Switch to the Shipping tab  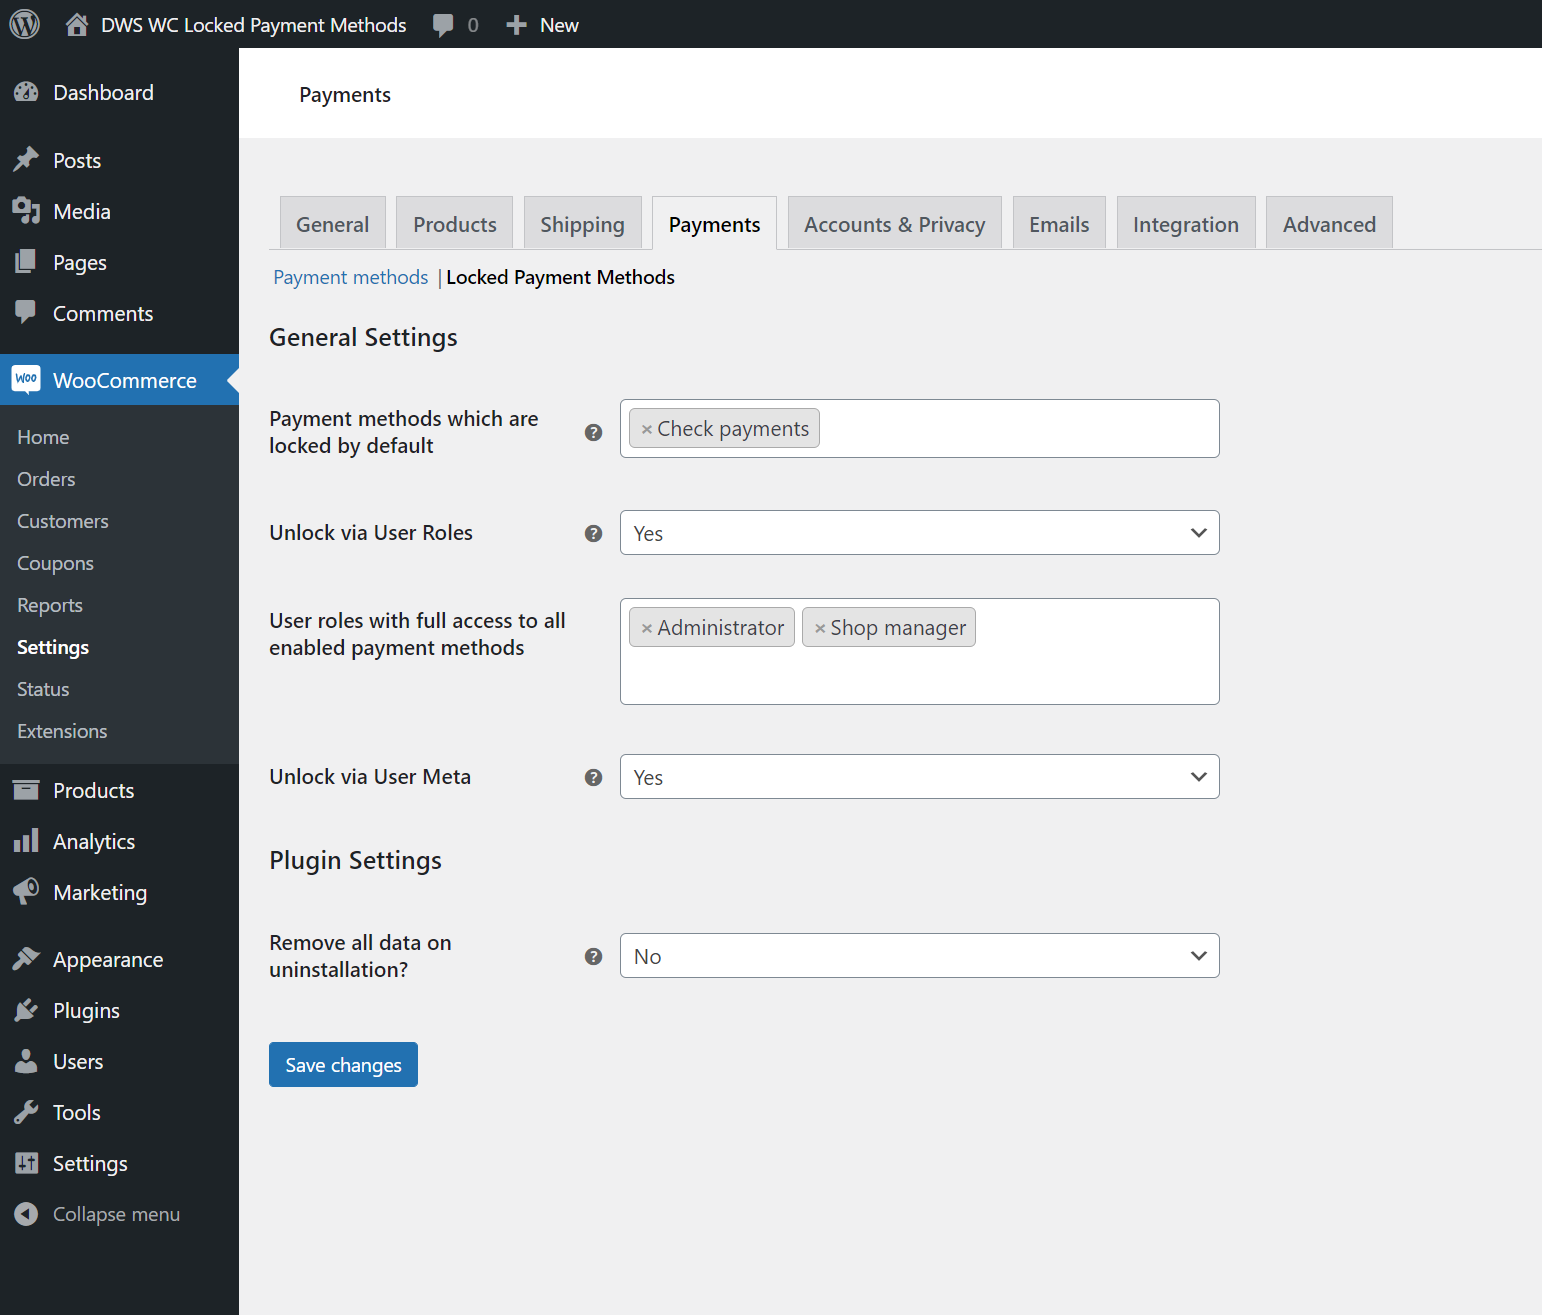pos(582,224)
